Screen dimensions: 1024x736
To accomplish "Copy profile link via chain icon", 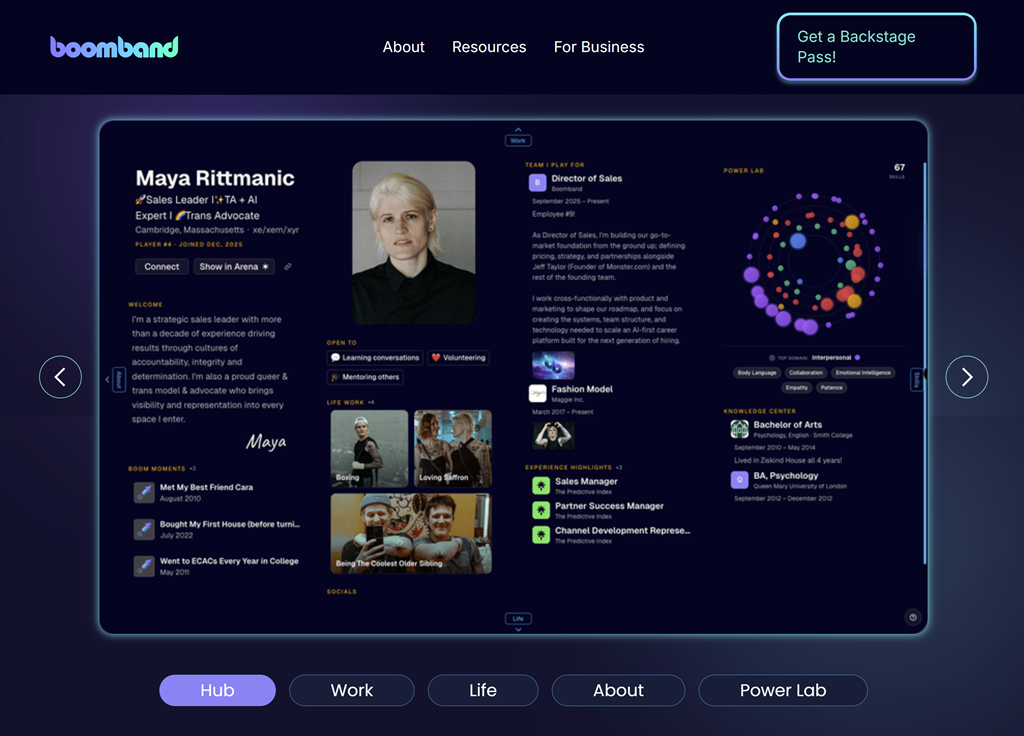I will pos(288,267).
